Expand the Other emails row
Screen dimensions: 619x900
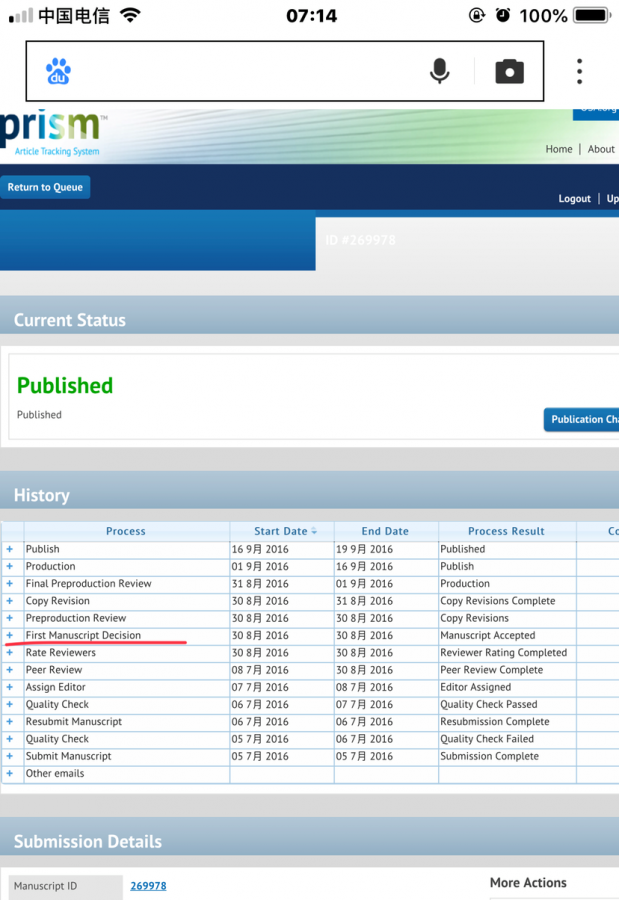click(x=11, y=774)
